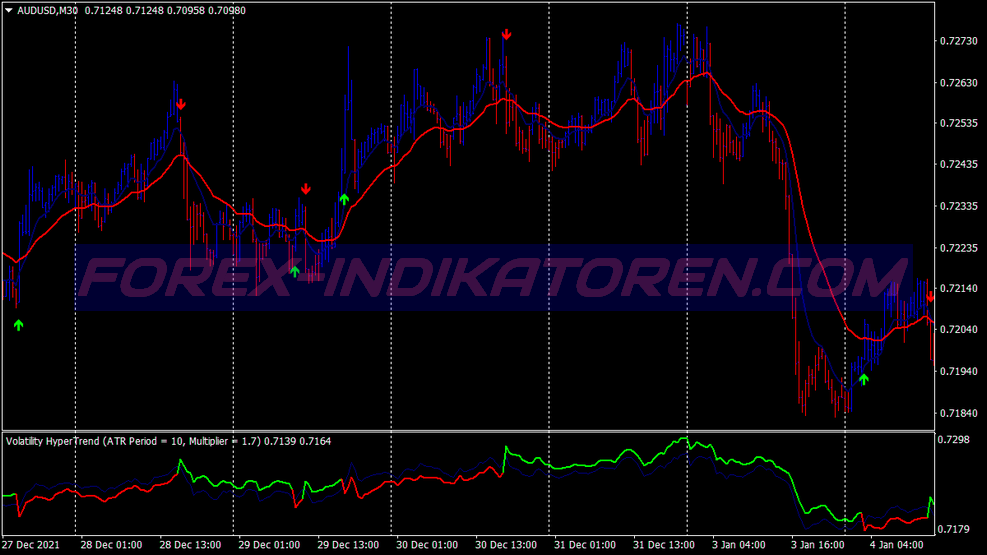
Task: Click the green buy arrow near the 3 Jan low
Action: point(864,379)
